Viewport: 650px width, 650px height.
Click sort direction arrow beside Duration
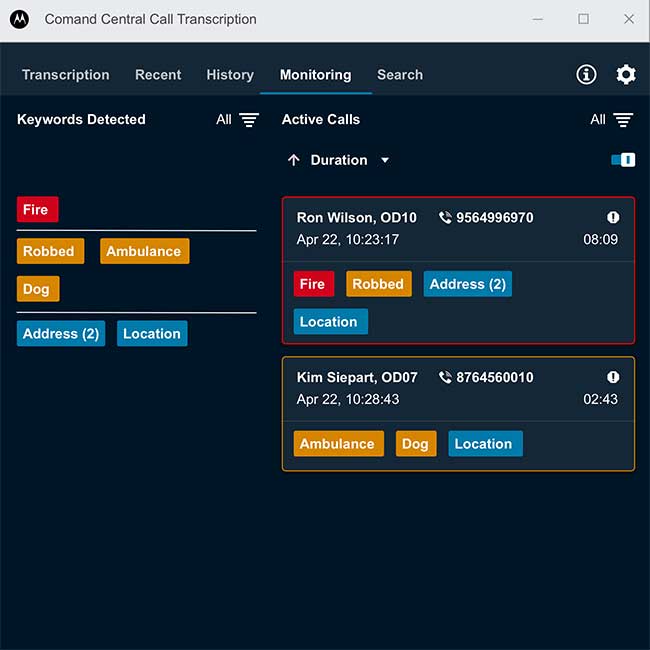[x=294, y=160]
